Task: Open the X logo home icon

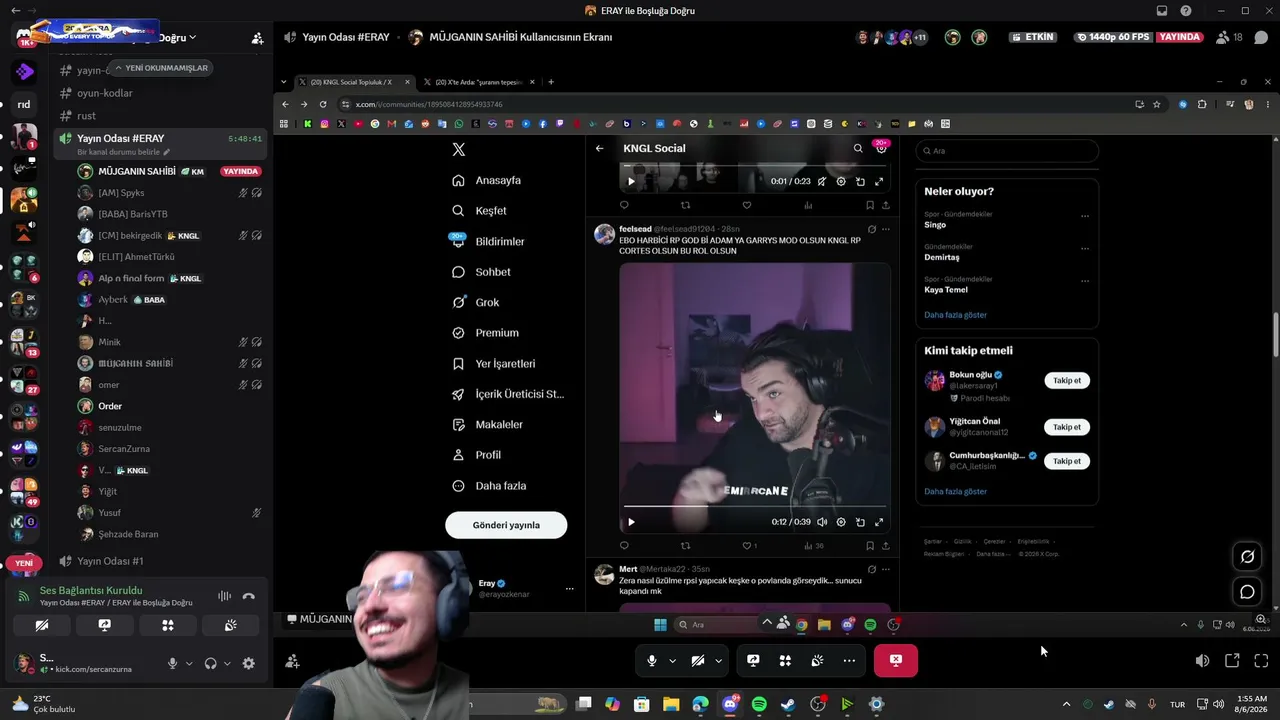Action: 459,149
